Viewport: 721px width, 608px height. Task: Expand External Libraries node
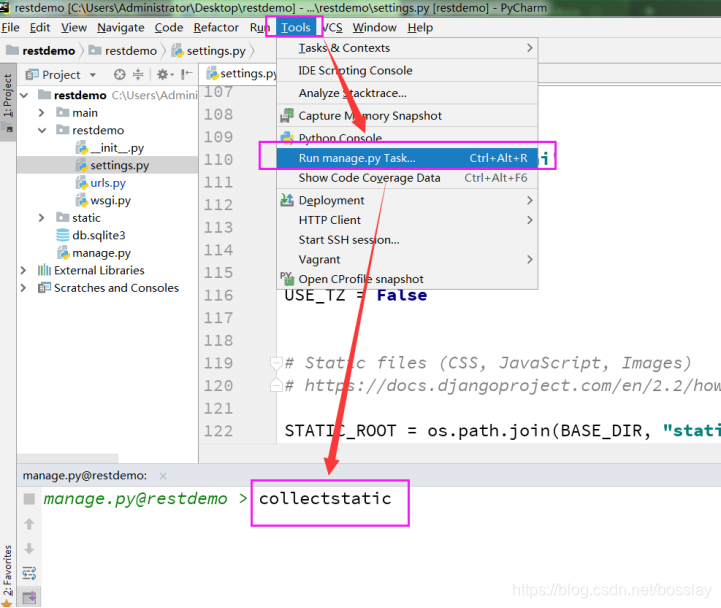23,270
